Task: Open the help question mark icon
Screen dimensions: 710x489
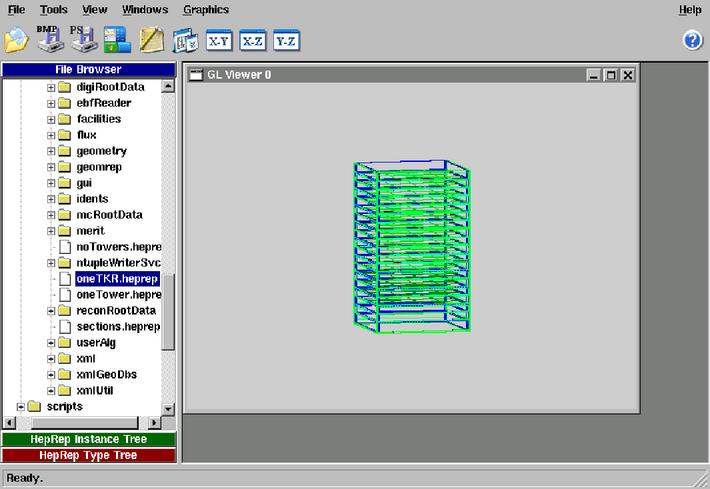Action: click(692, 40)
